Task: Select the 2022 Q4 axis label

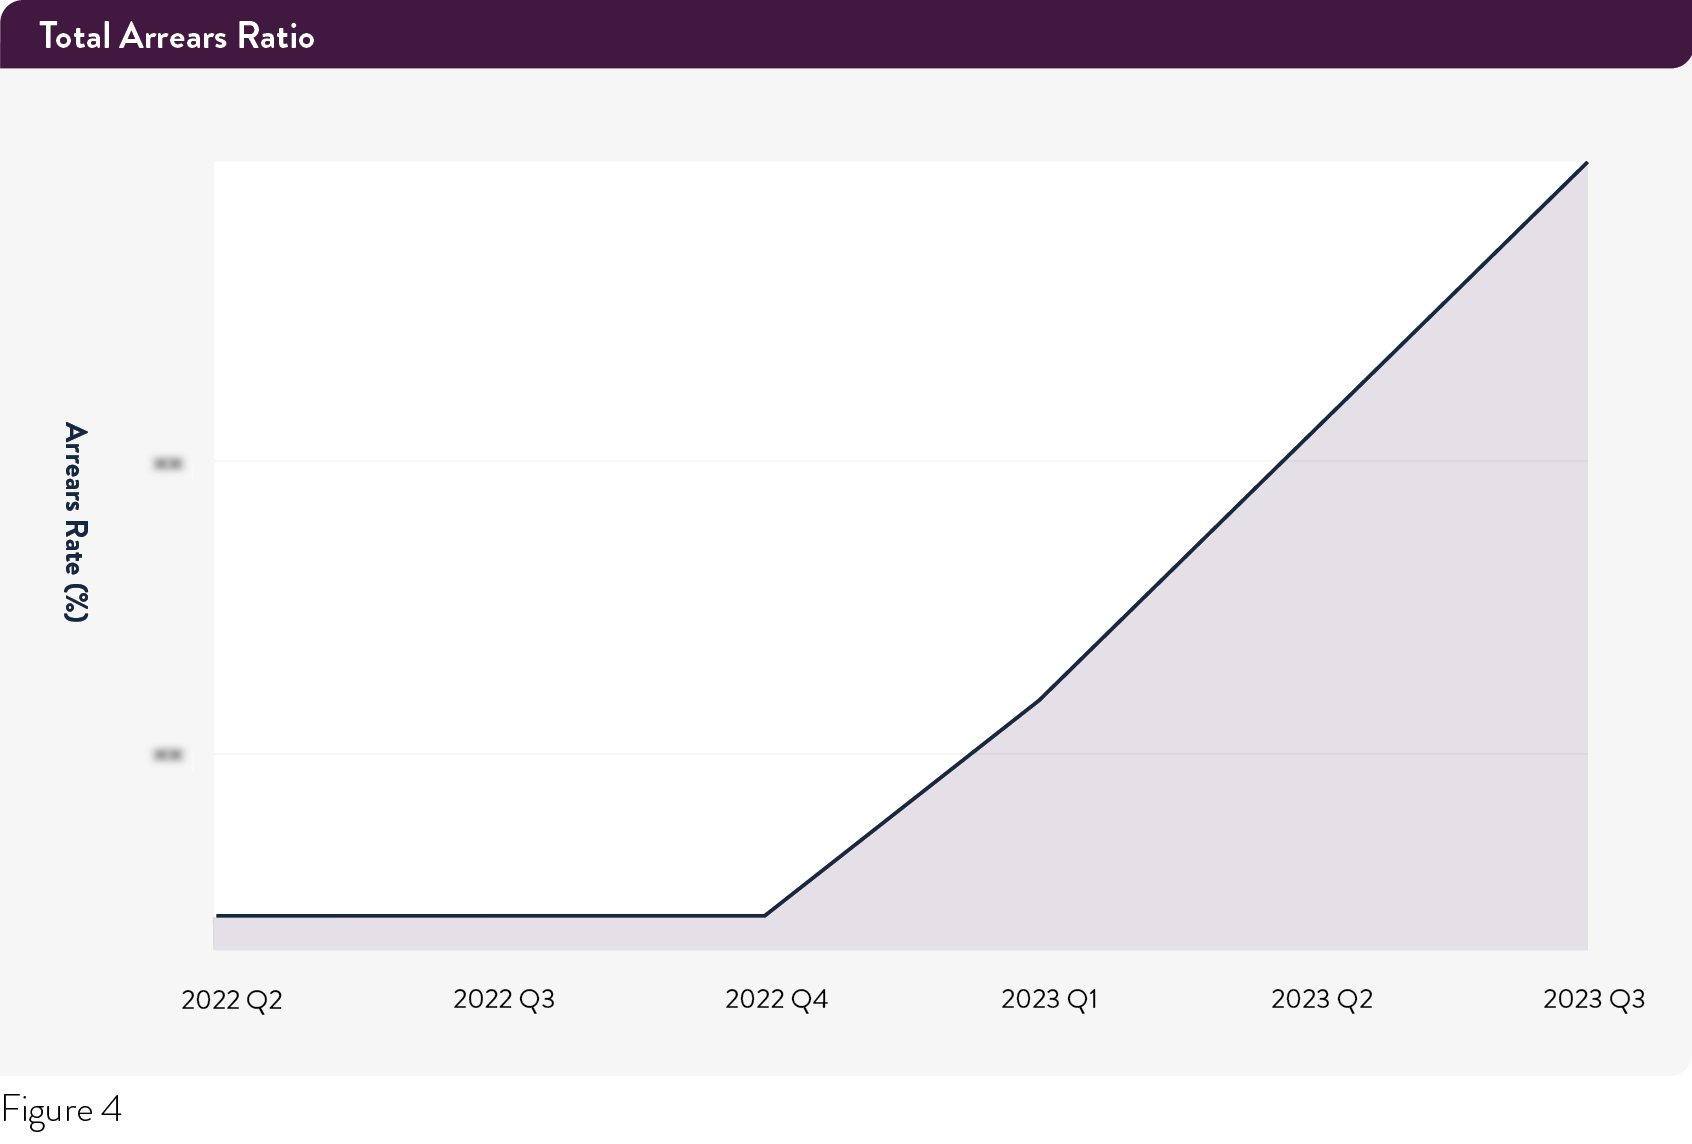Action: click(777, 998)
